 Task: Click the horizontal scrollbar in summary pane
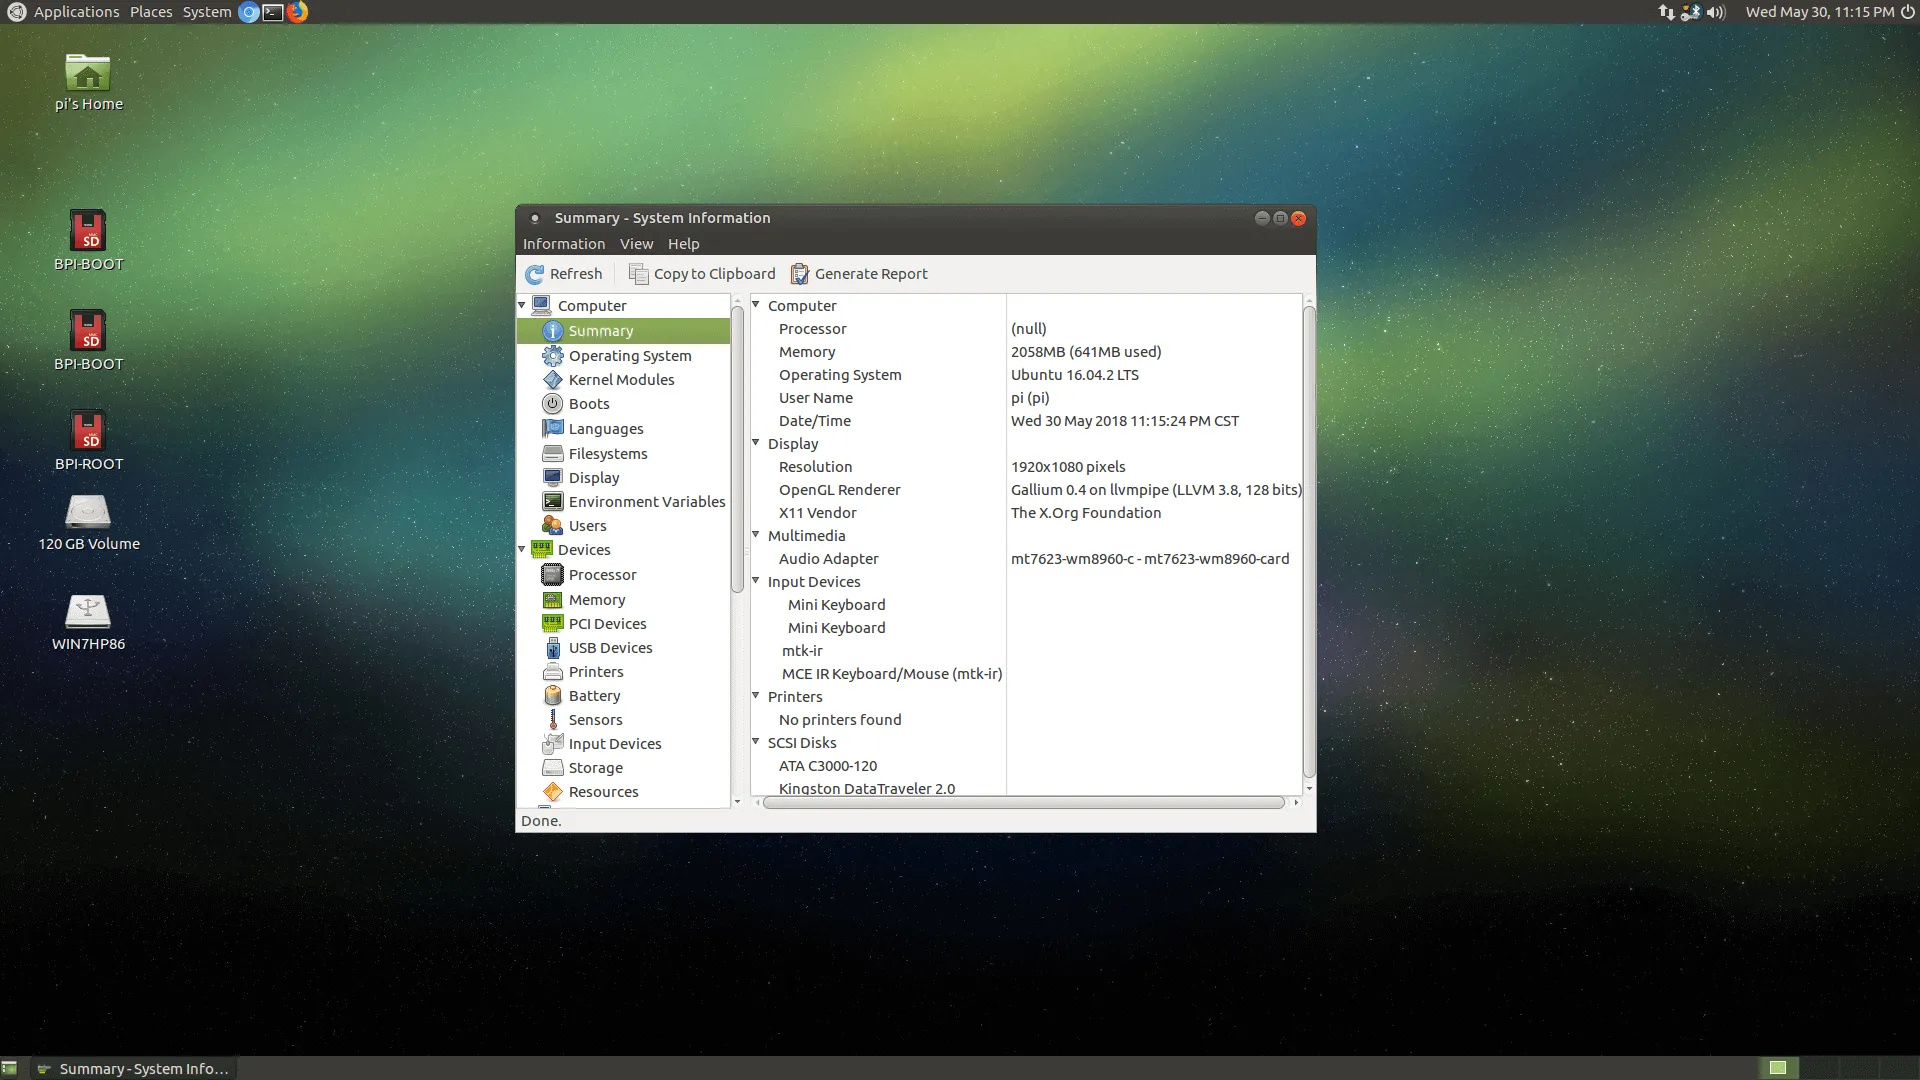[x=1022, y=803]
